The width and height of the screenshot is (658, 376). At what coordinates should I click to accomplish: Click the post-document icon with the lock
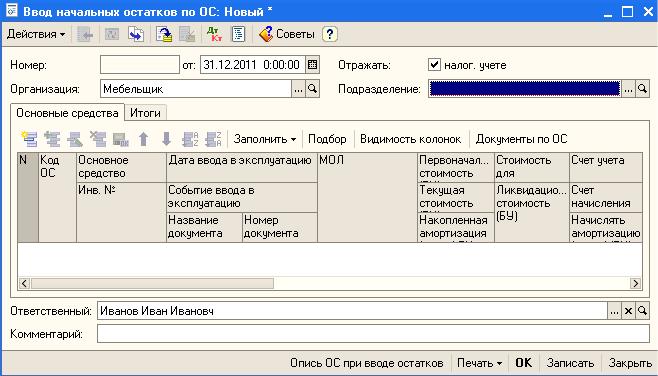164,34
